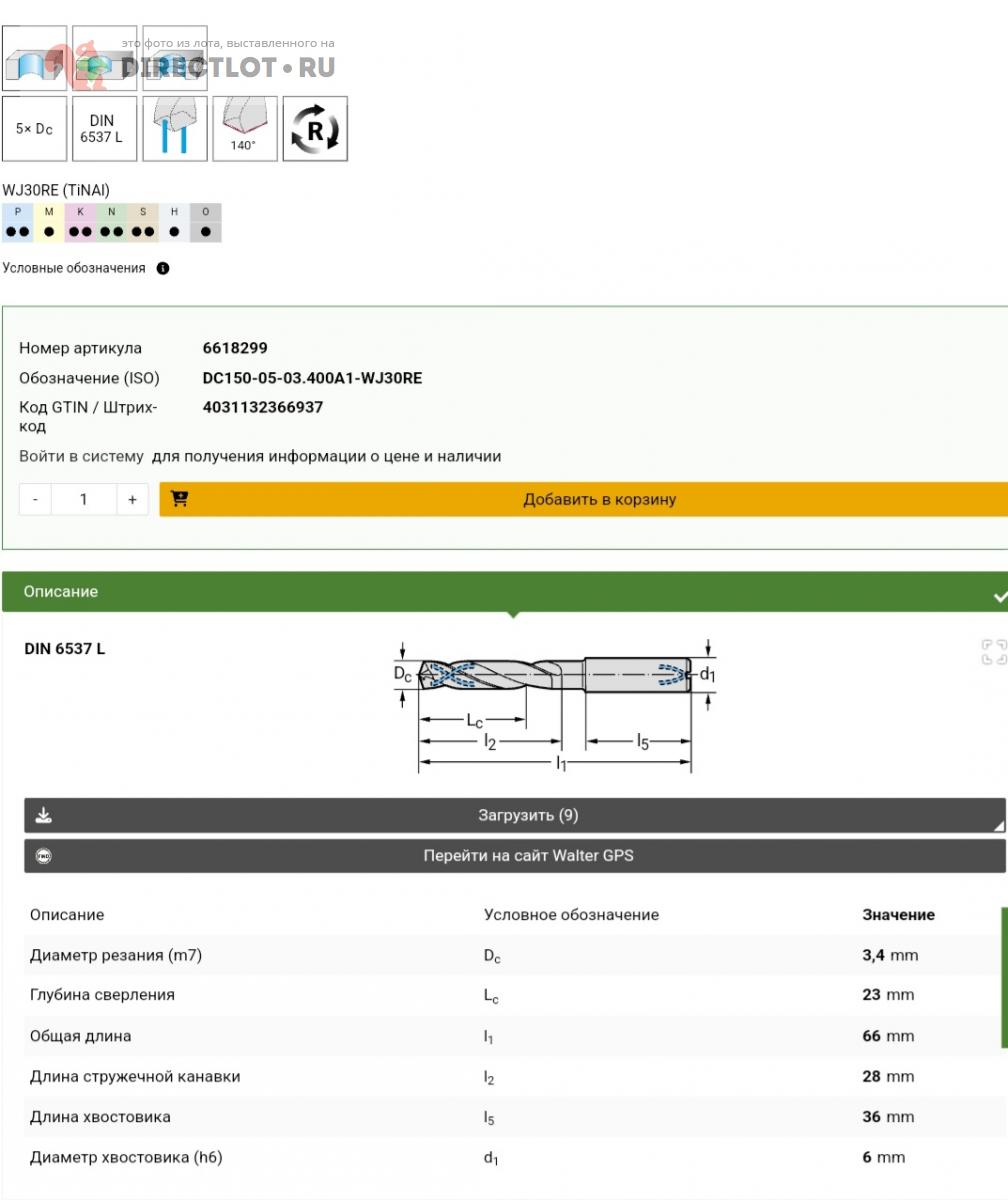Select the yellow M material swatch
The height and width of the screenshot is (1200, 1008).
[x=49, y=223]
